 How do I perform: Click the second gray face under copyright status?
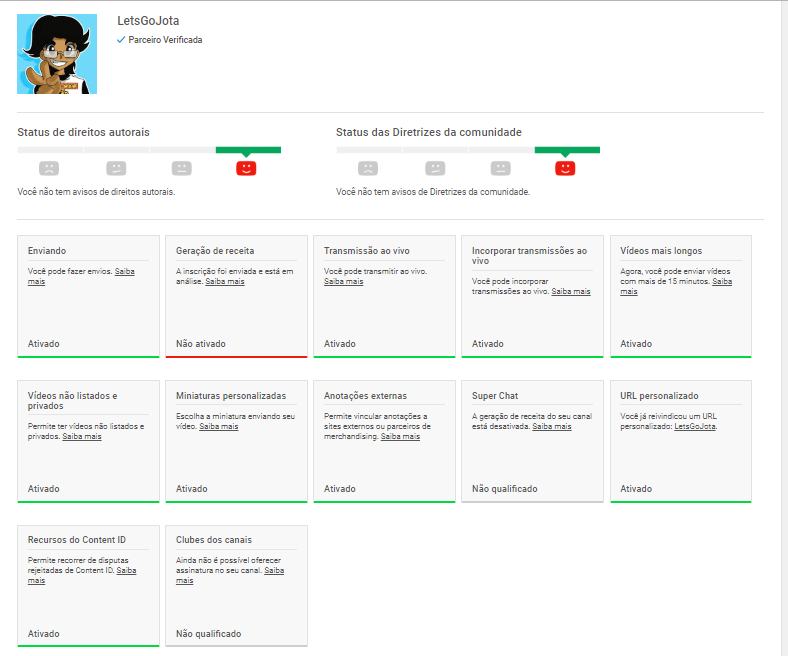(116, 168)
